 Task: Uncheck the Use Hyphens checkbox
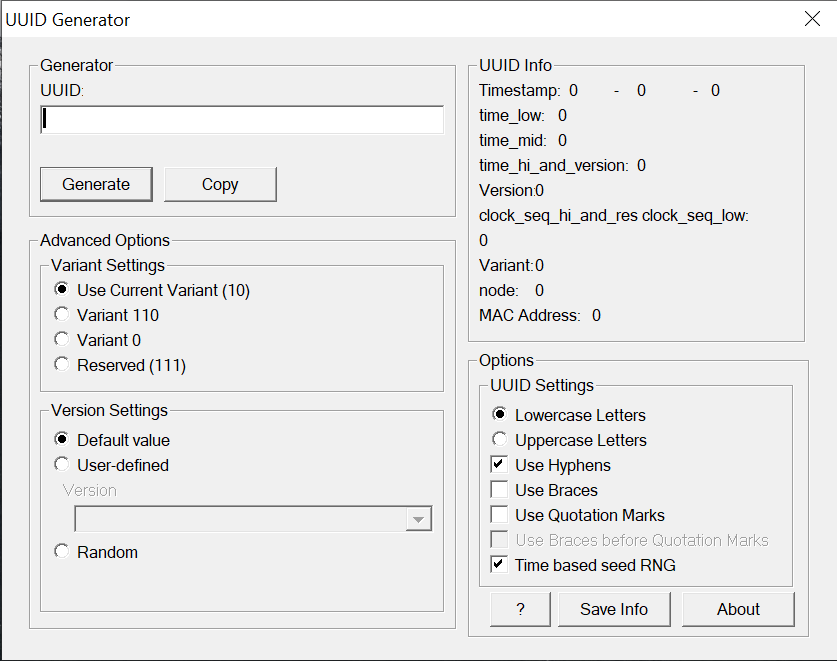[499, 465]
